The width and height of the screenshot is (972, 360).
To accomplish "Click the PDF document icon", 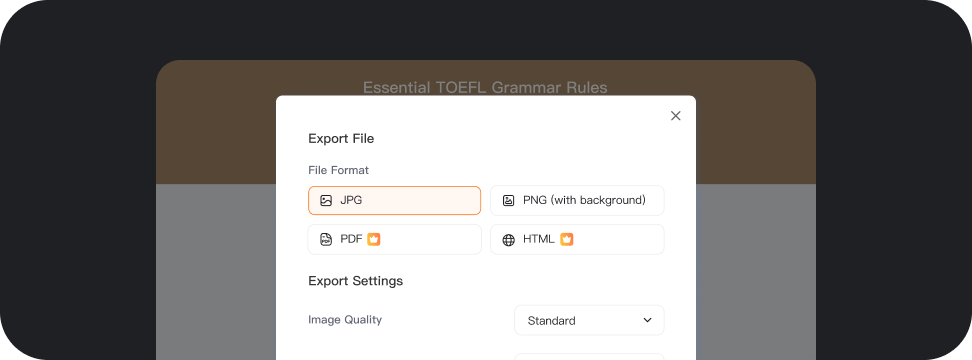I will point(326,240).
